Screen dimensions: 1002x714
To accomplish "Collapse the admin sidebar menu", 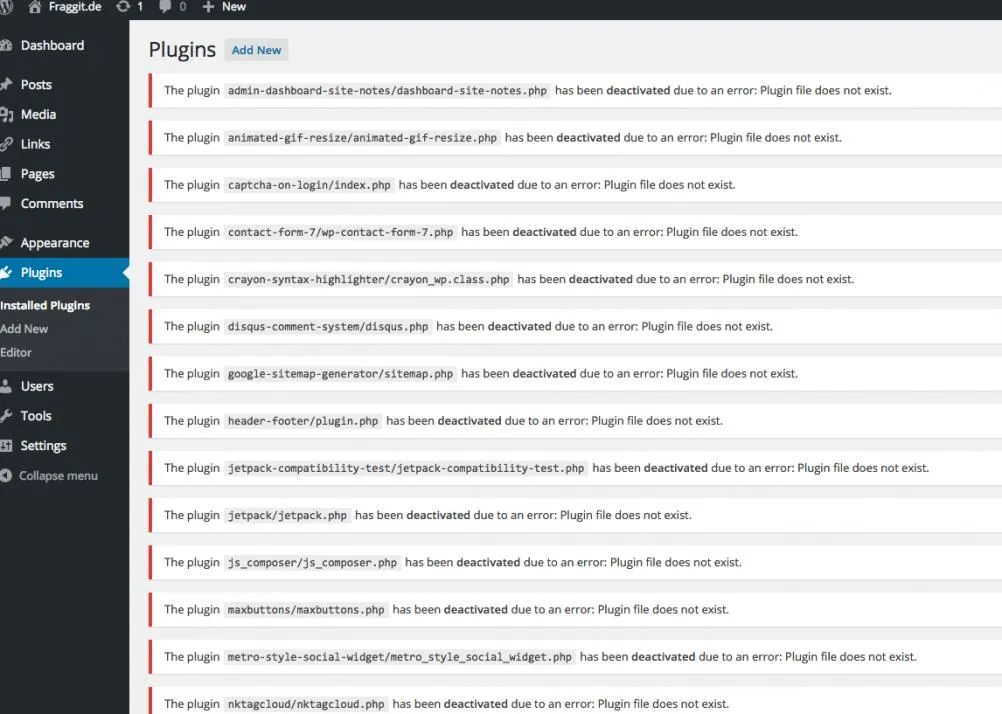I will (50, 476).
